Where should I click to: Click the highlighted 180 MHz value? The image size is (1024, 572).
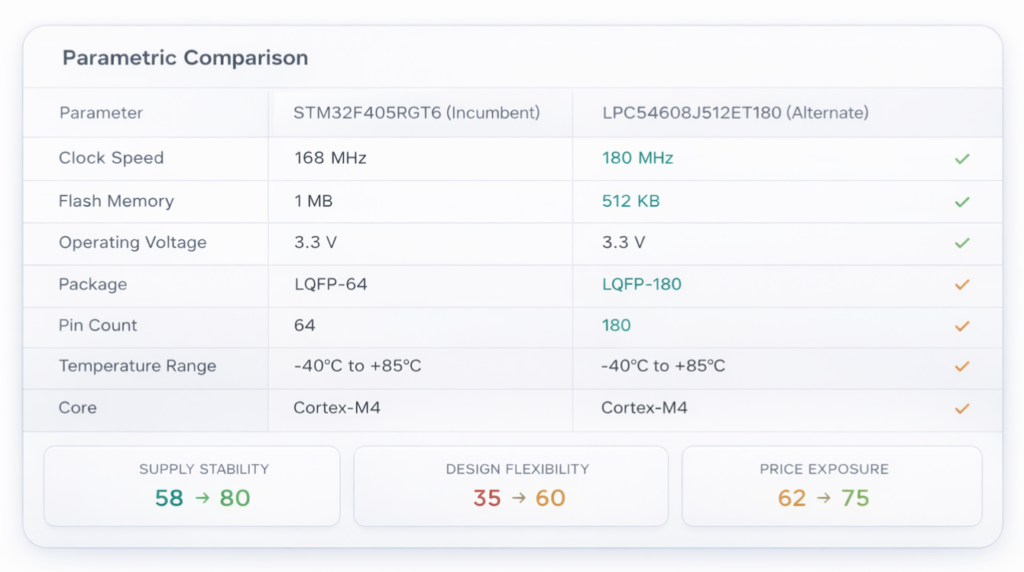point(637,158)
